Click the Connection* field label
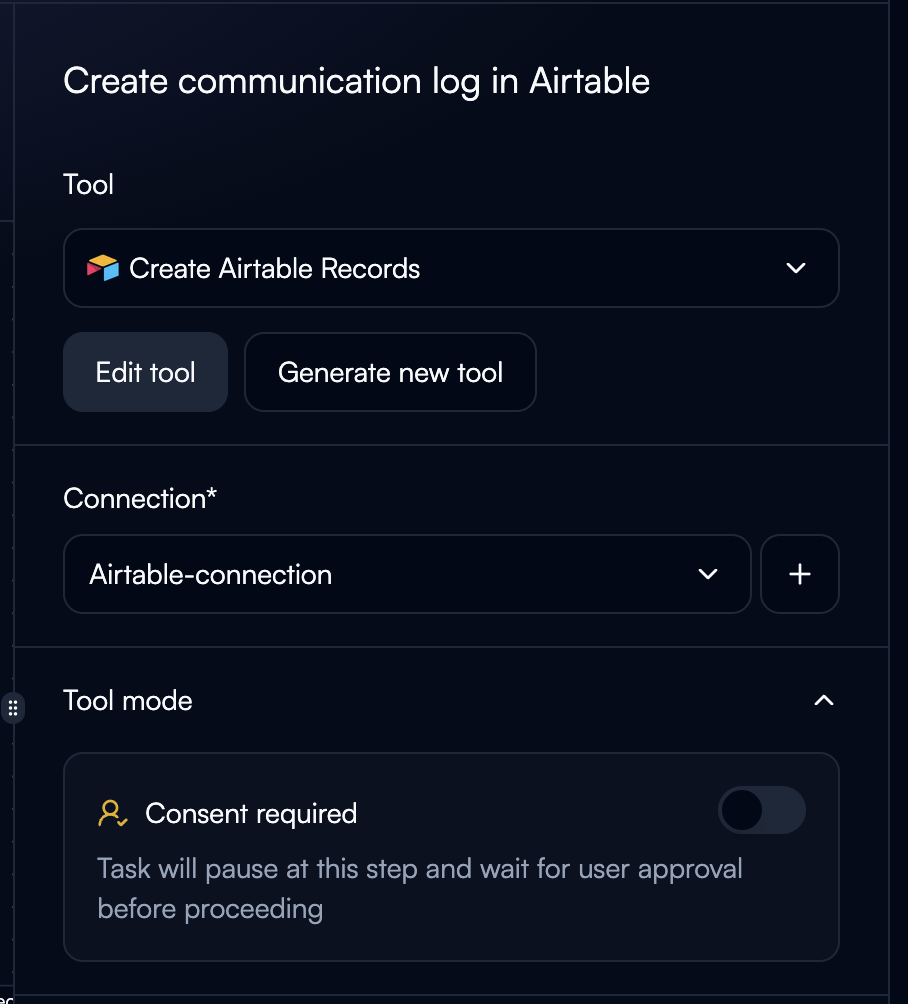This screenshot has width=908, height=1004. point(140,498)
